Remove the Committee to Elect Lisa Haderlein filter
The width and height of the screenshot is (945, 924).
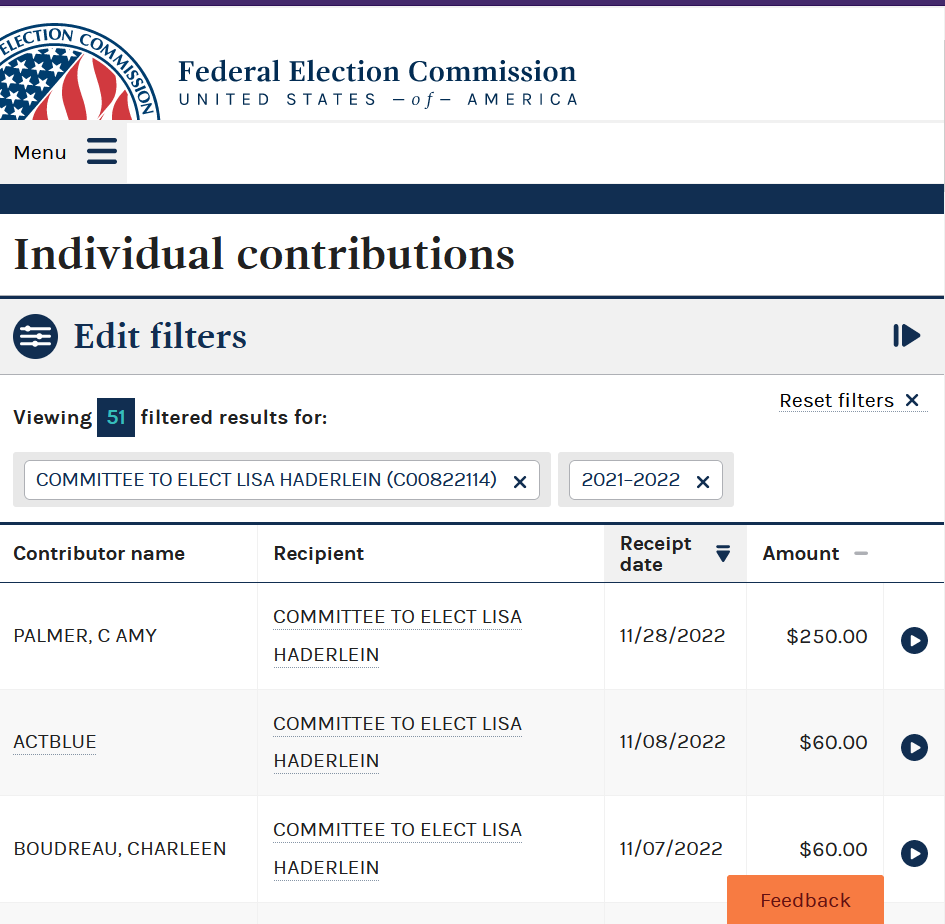tap(520, 482)
